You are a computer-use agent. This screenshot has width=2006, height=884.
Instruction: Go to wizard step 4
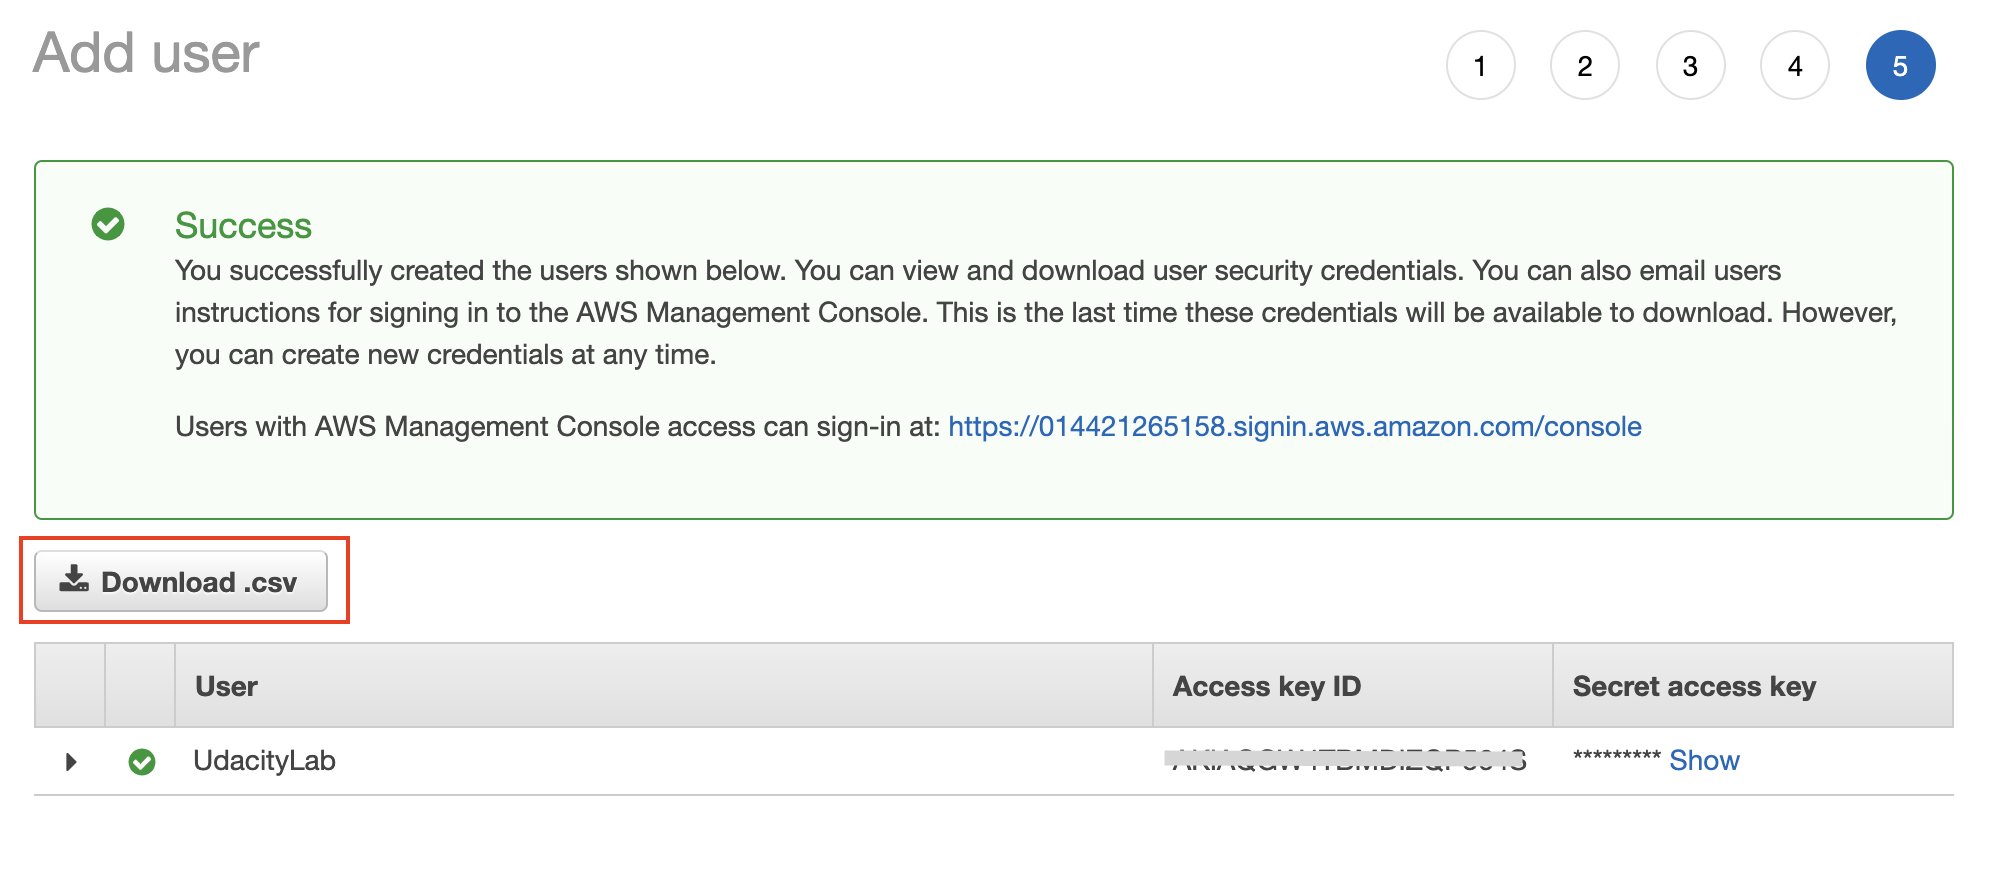click(x=1795, y=66)
